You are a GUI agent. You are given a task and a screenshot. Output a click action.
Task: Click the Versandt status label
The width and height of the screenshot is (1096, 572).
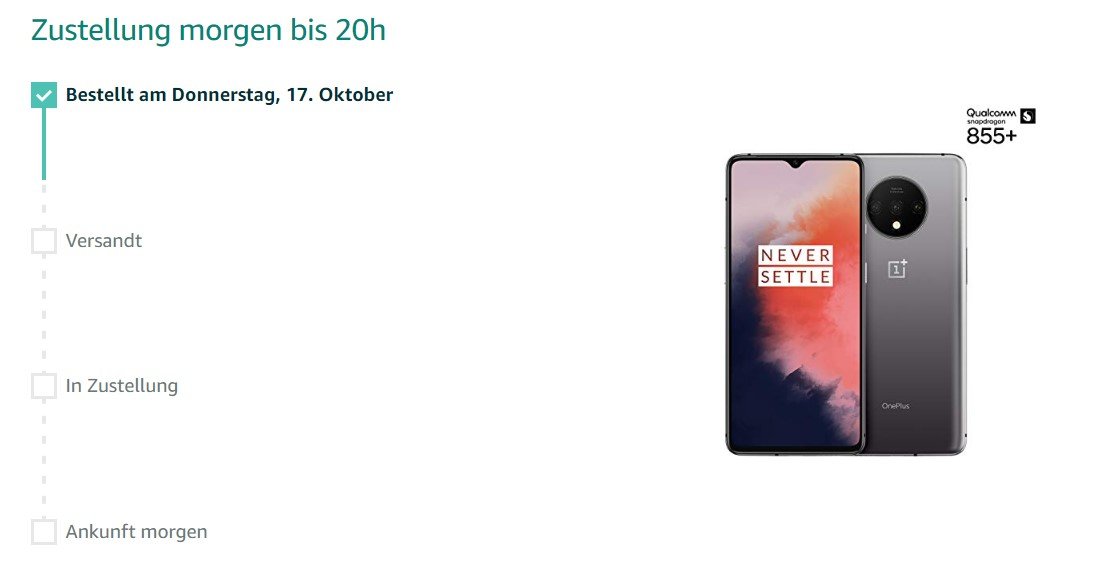pos(103,241)
